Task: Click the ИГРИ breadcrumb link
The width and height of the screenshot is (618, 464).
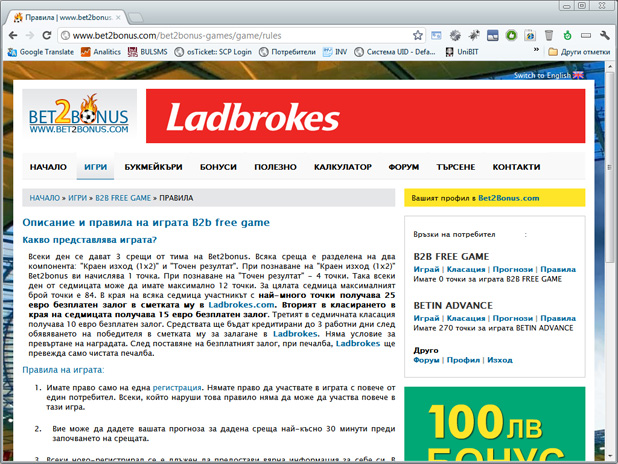Action: [78, 198]
